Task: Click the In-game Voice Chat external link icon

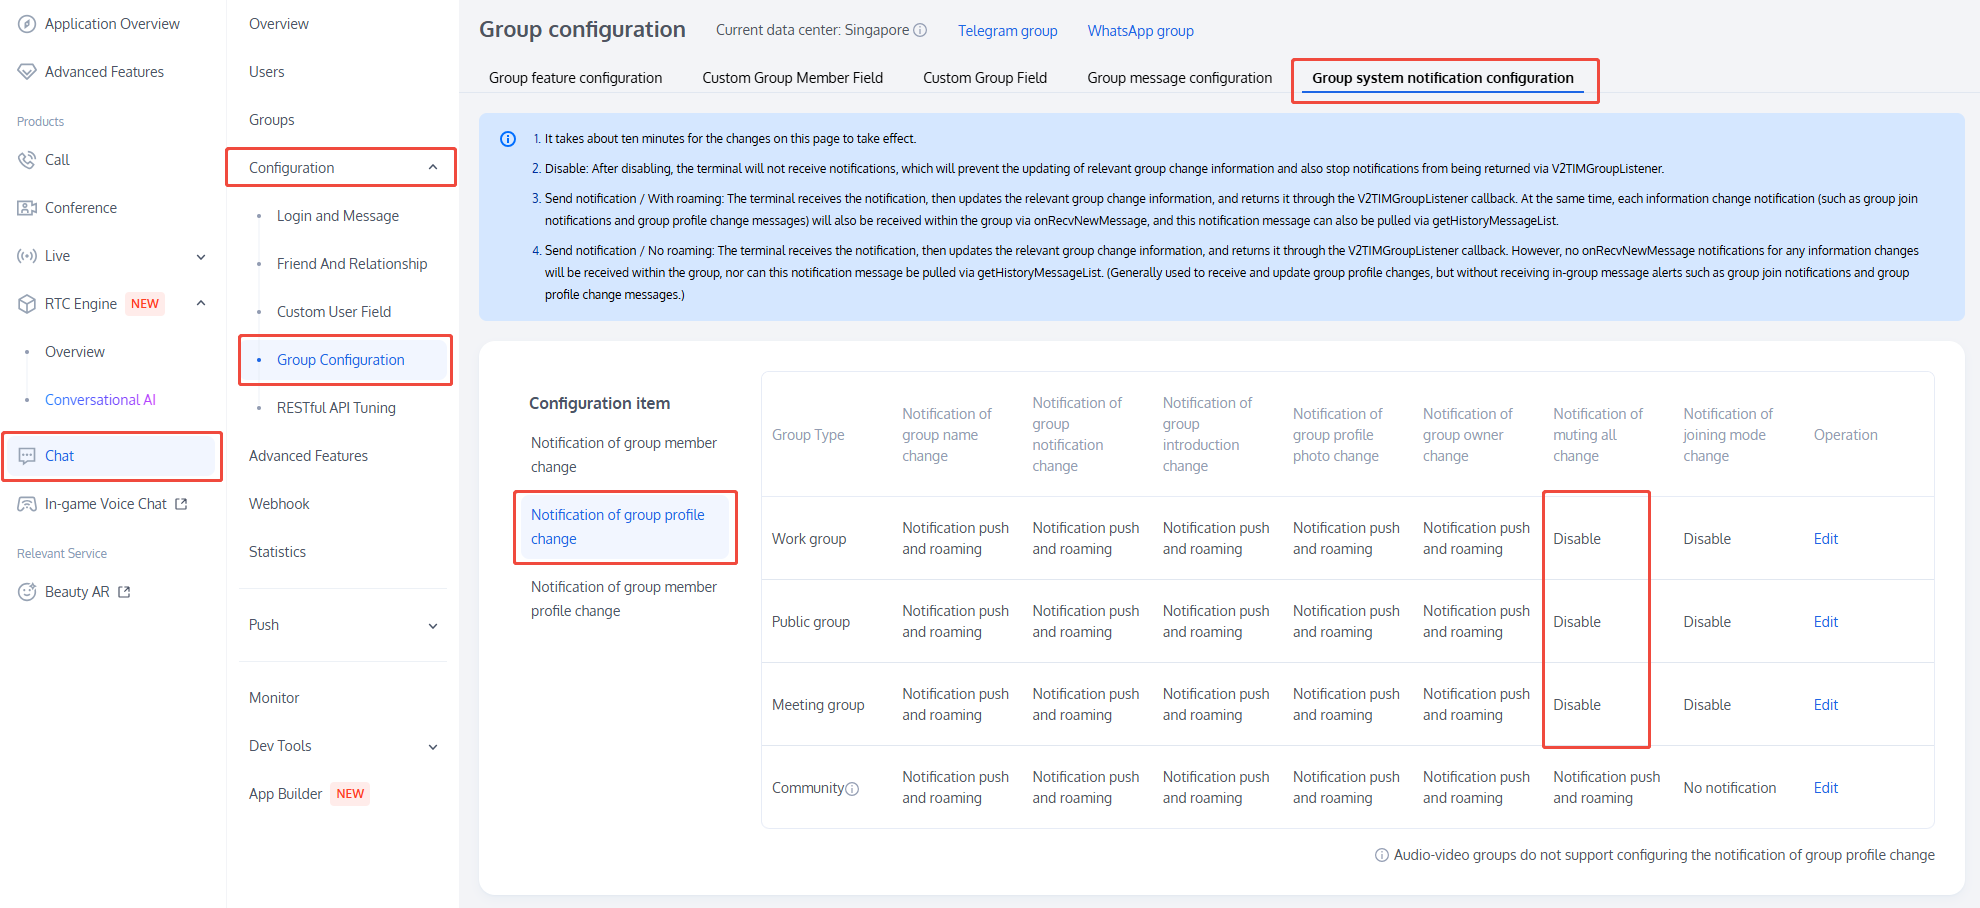Action: [181, 504]
